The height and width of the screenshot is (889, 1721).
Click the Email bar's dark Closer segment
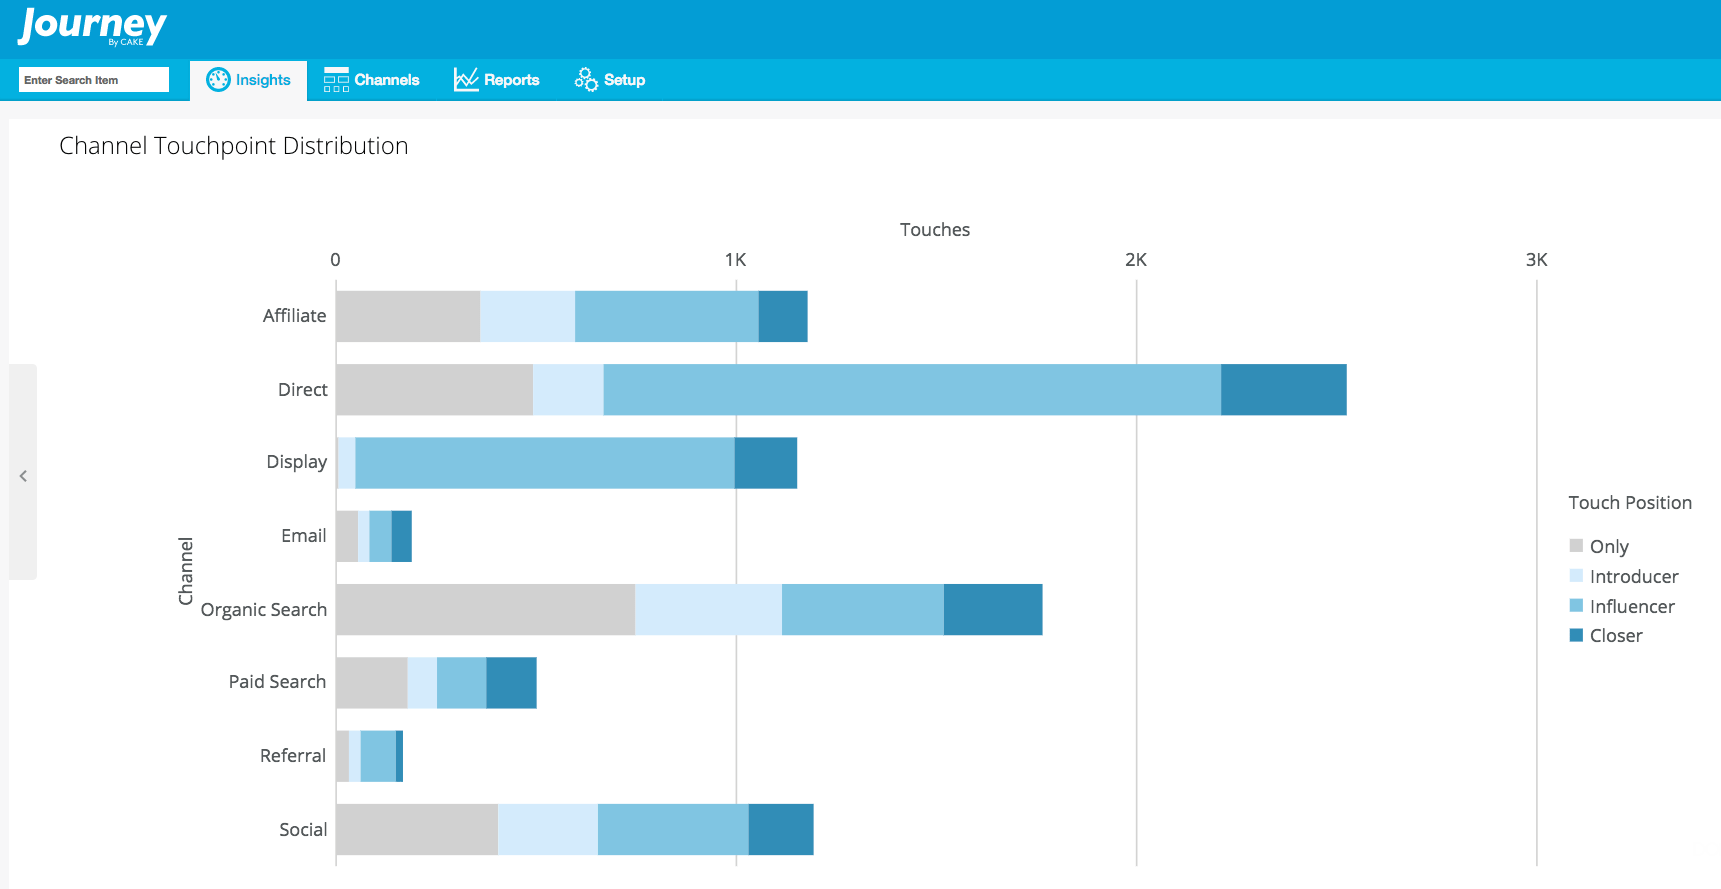pyautogui.click(x=402, y=536)
